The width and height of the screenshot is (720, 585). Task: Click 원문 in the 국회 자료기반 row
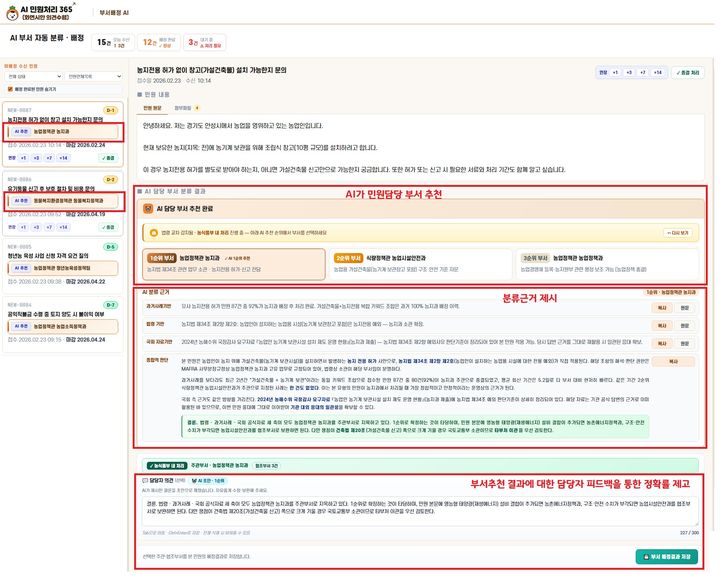(685, 343)
